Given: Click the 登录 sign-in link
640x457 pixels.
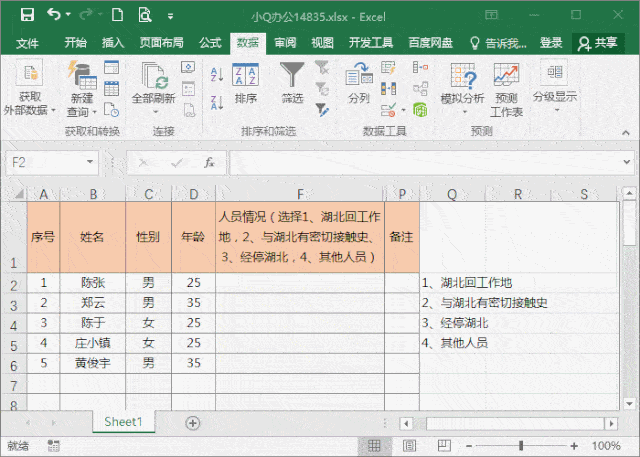Looking at the screenshot, I should tap(551, 42).
